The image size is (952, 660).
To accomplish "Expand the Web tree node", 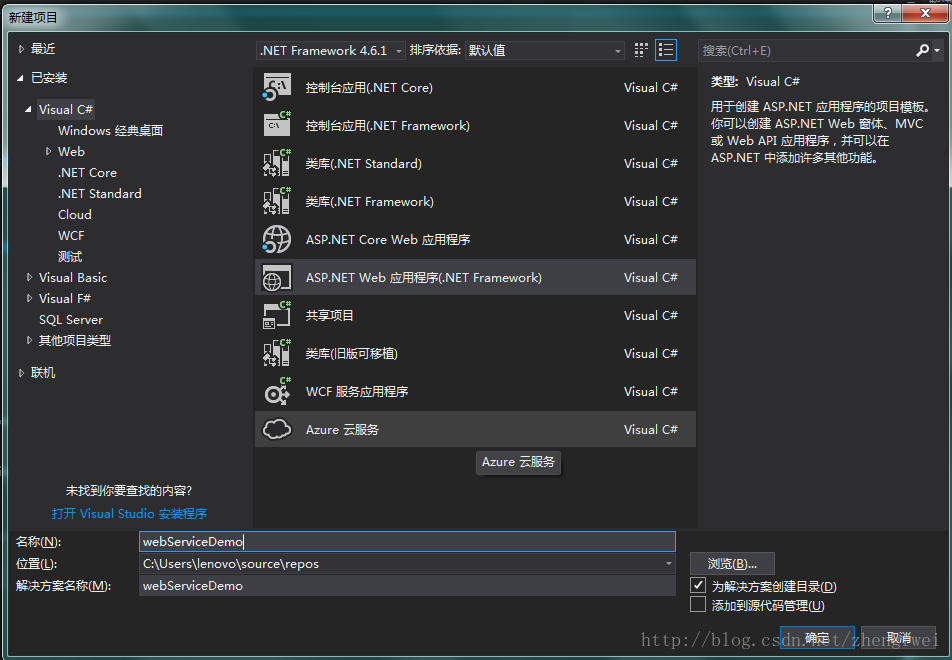I will pos(49,151).
